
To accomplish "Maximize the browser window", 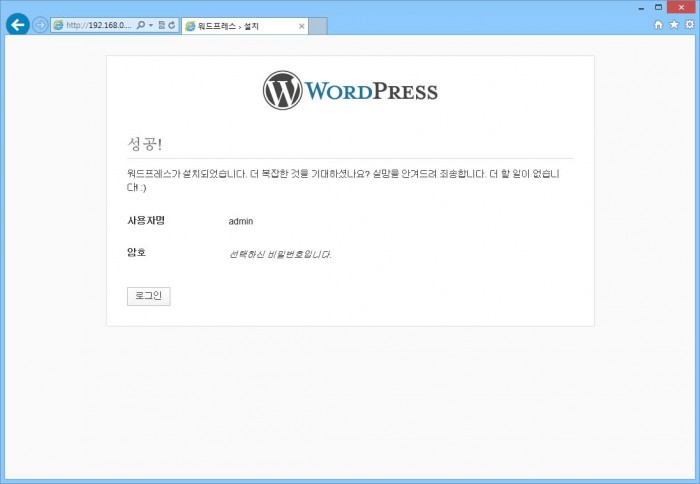I will 658,7.
